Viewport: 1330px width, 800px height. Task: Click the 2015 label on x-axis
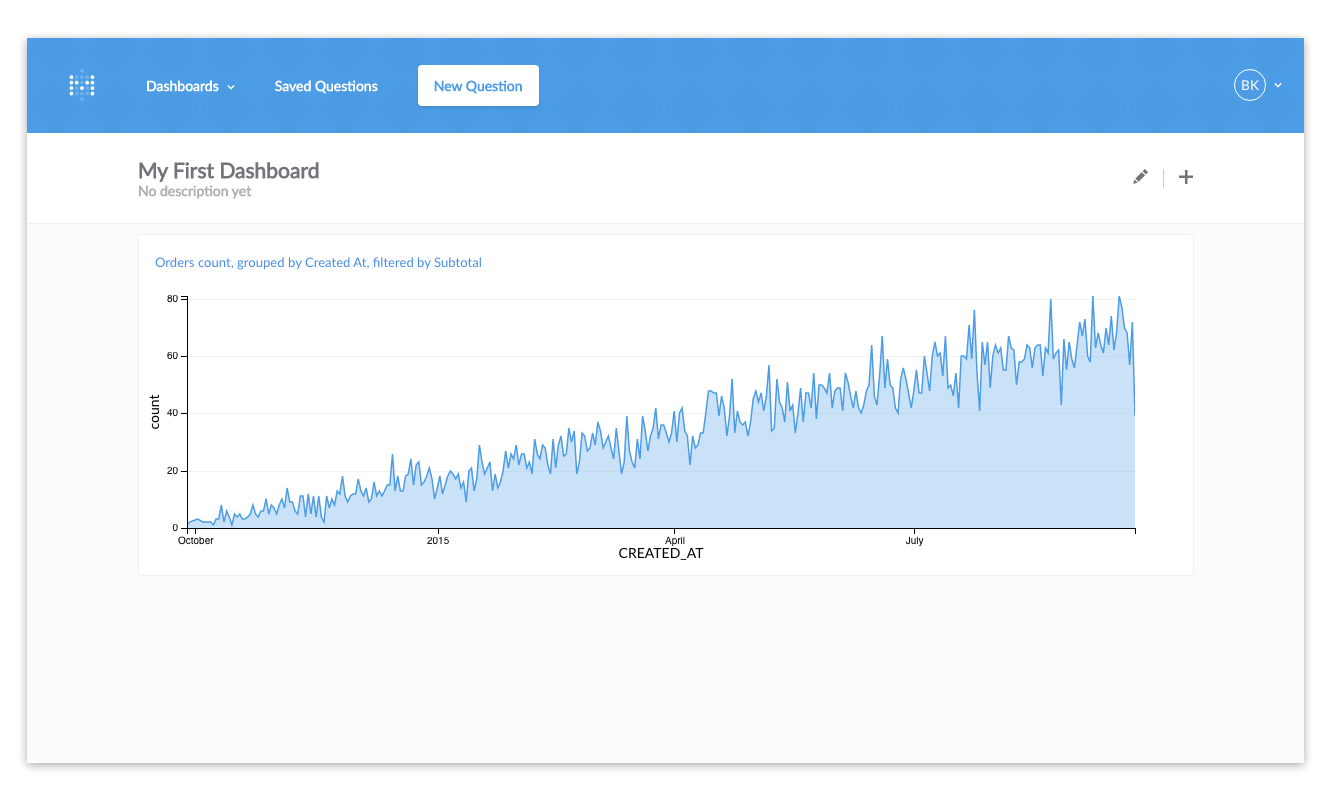438,541
